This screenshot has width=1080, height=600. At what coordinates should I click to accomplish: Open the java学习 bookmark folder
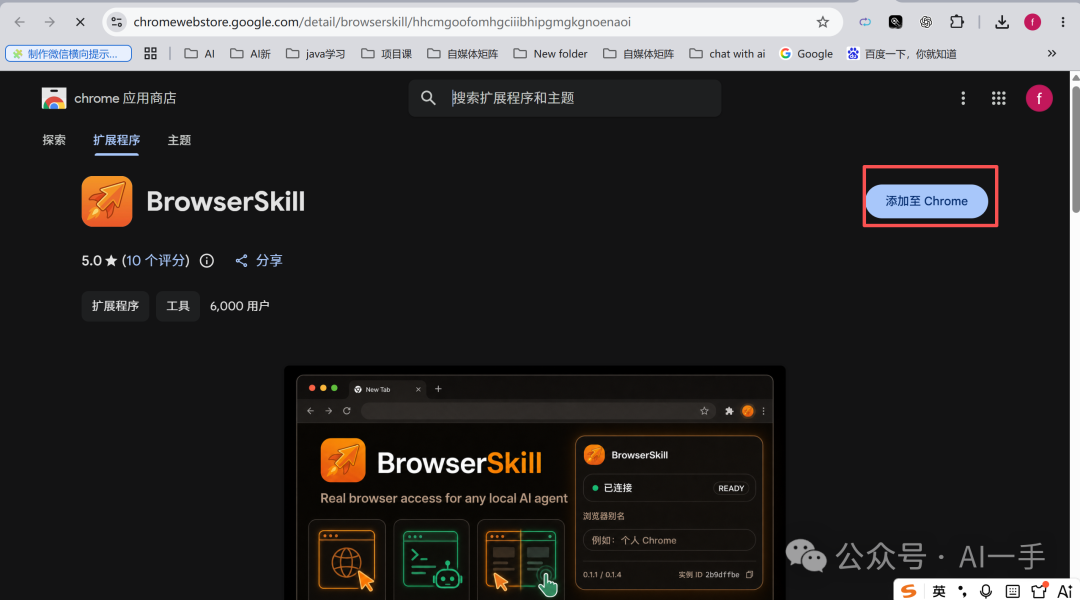pos(315,54)
